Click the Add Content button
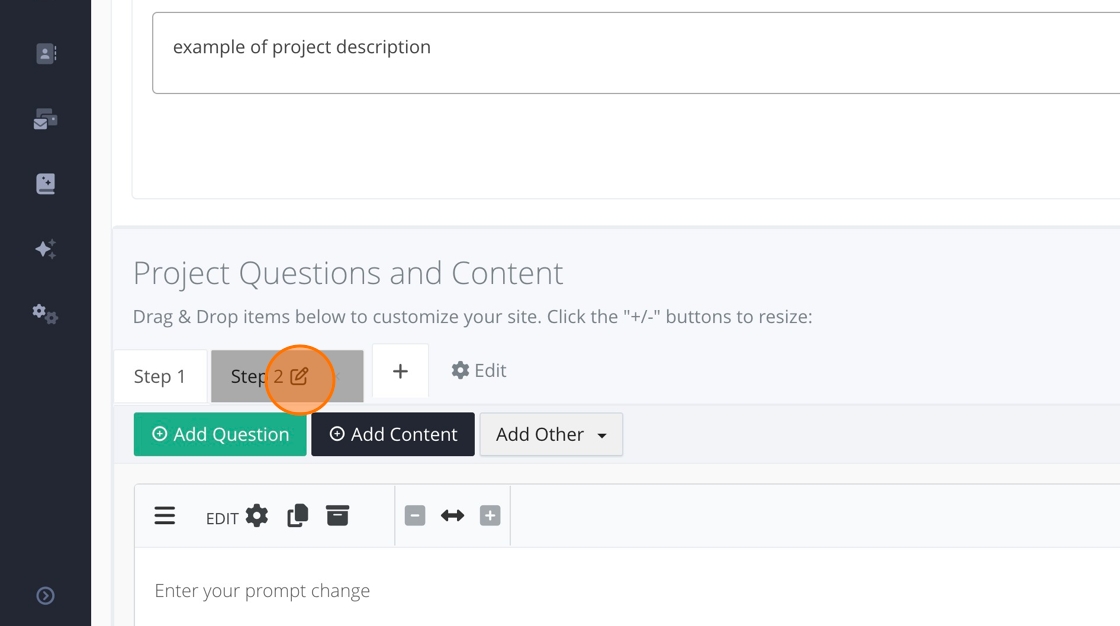Image resolution: width=1120 pixels, height=626 pixels. [x=393, y=435]
